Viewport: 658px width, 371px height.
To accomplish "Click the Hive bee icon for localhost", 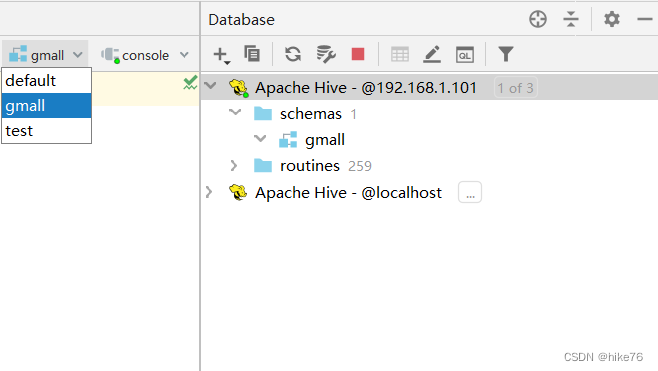I will tap(238, 193).
